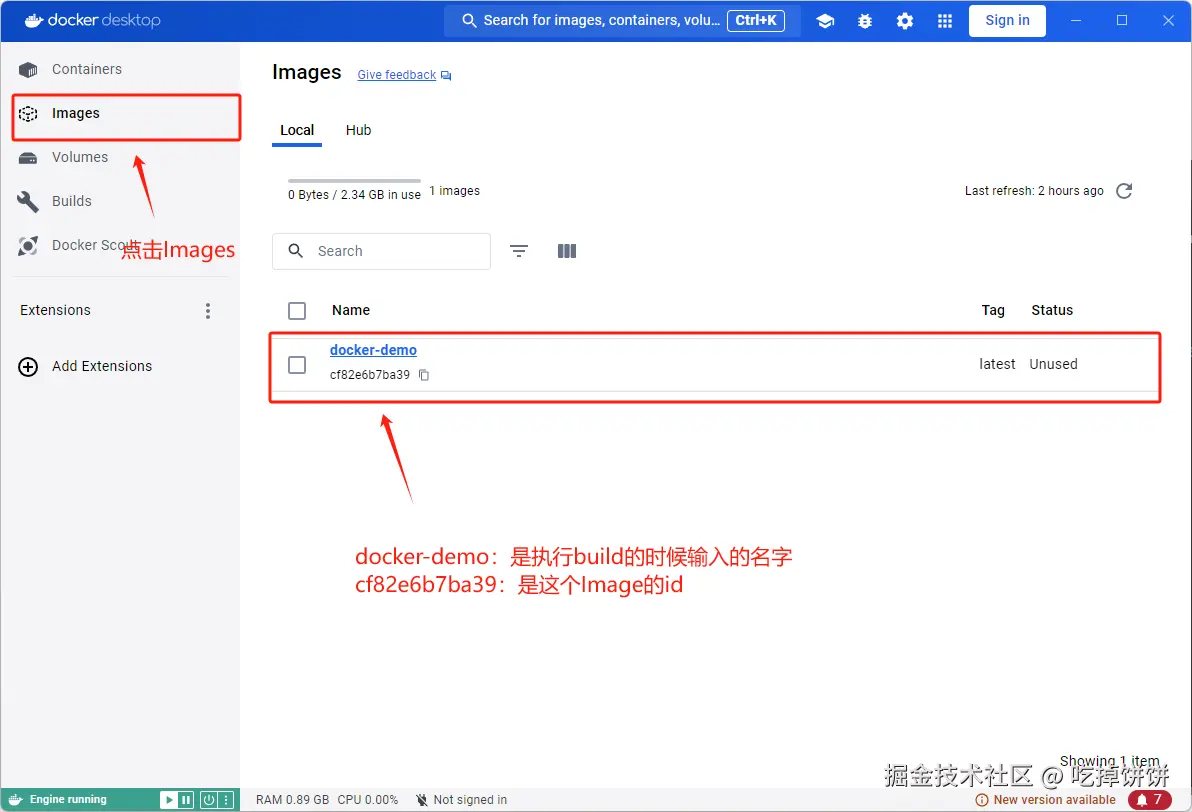Pause the Docker engine
This screenshot has width=1192, height=812.
[186, 800]
